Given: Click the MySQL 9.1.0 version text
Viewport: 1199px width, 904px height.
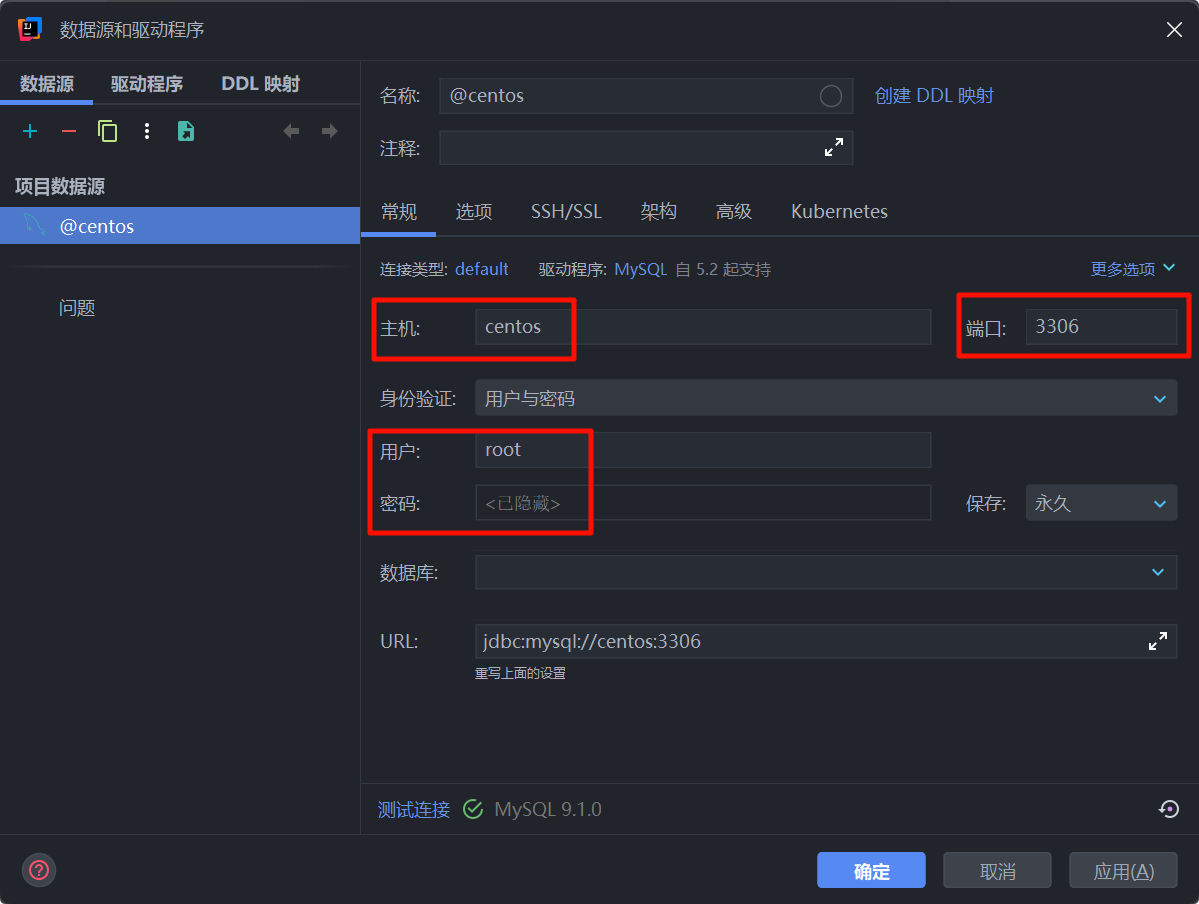Looking at the screenshot, I should (548, 809).
